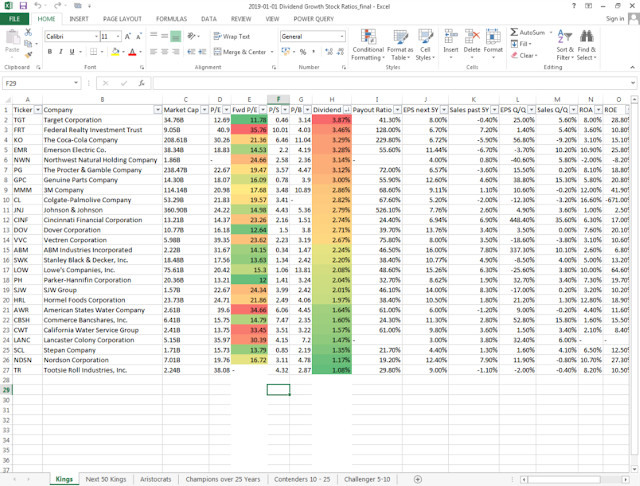Click the Orientation text angle icon

[x=191, y=37]
